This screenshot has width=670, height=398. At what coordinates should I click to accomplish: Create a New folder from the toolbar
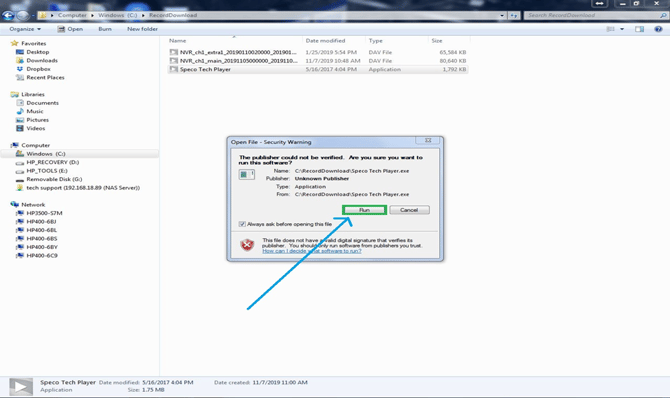(x=142, y=29)
